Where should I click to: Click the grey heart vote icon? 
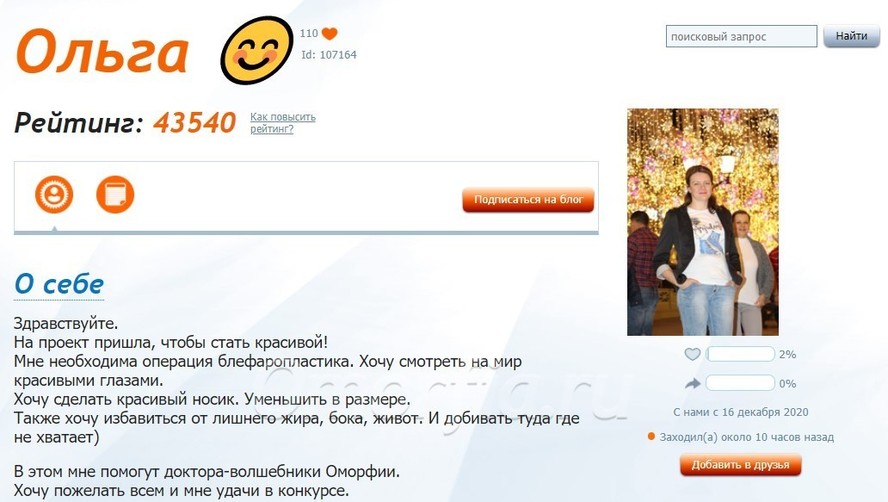[693, 354]
